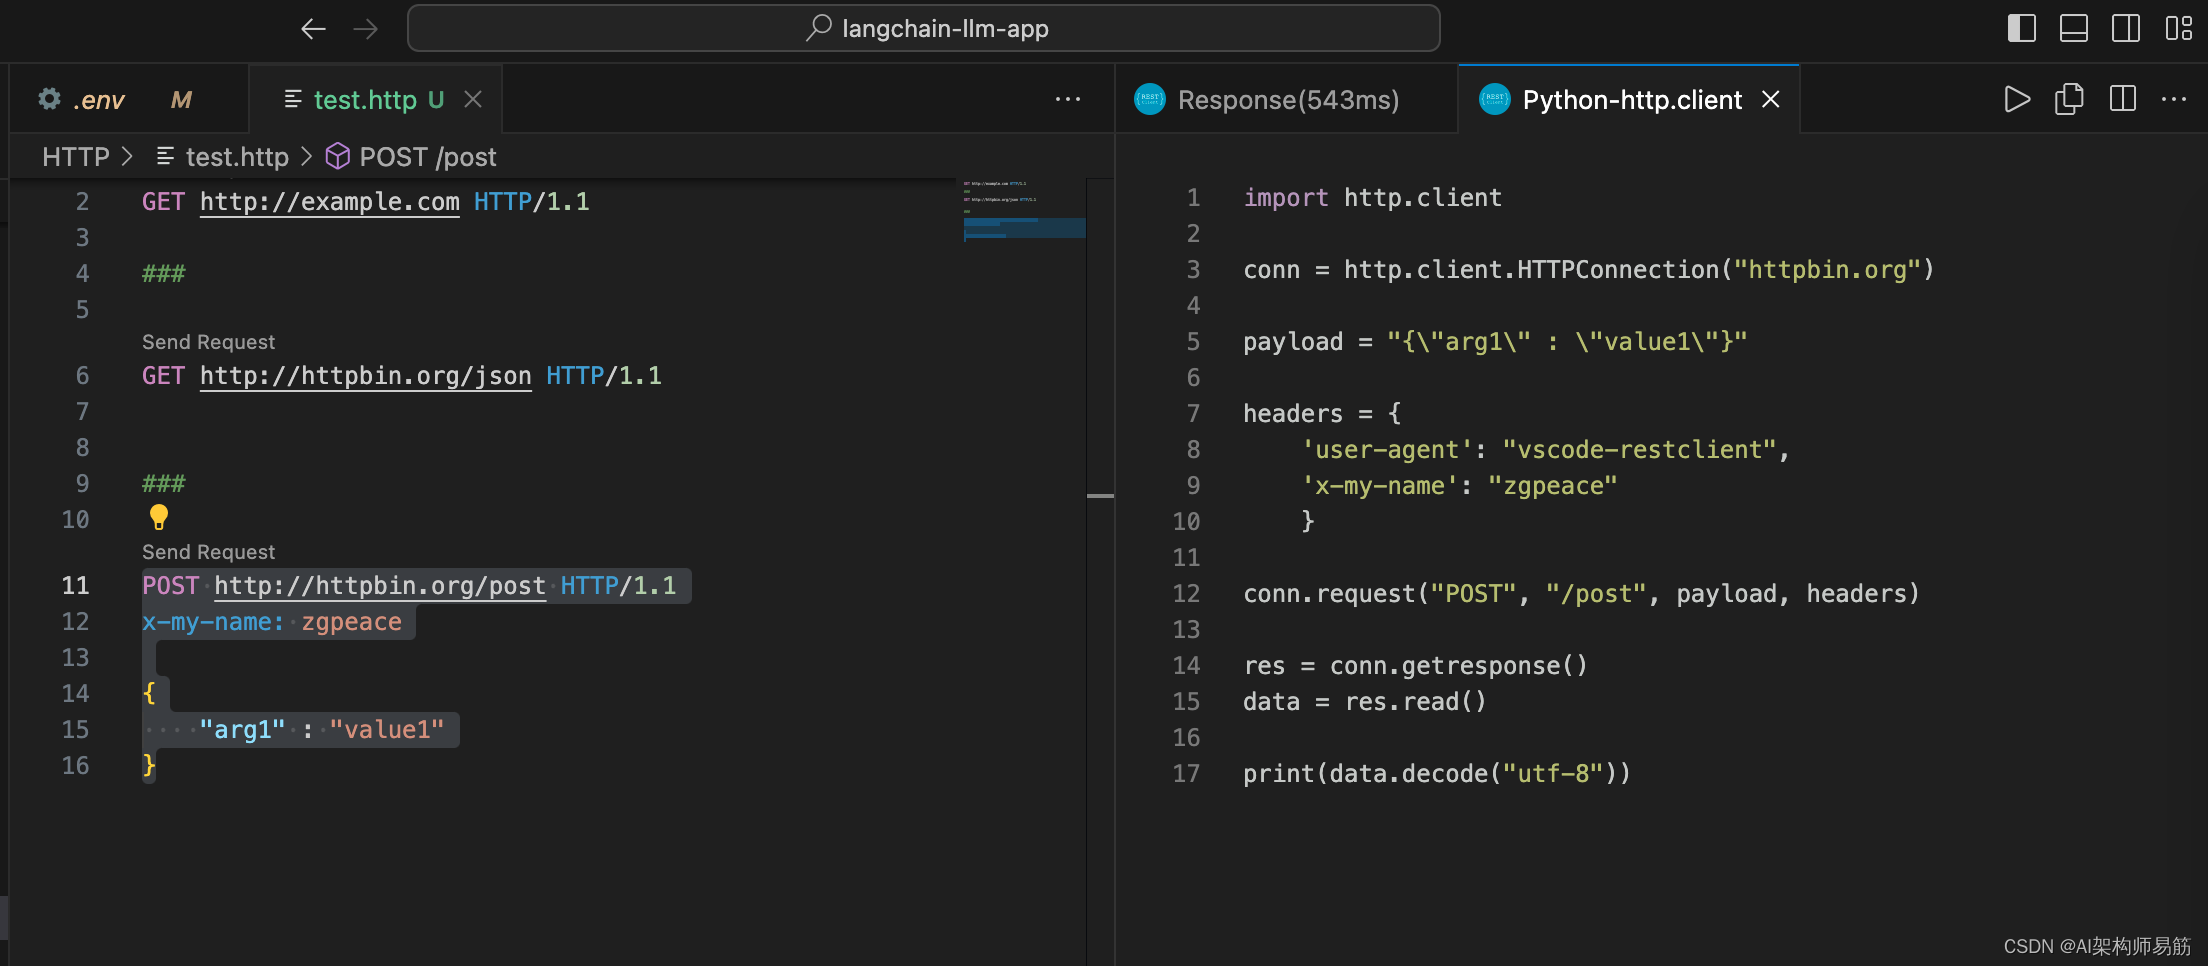Image resolution: width=2208 pixels, height=966 pixels.
Task: Click the gear icon on .env tab
Action: [49, 99]
